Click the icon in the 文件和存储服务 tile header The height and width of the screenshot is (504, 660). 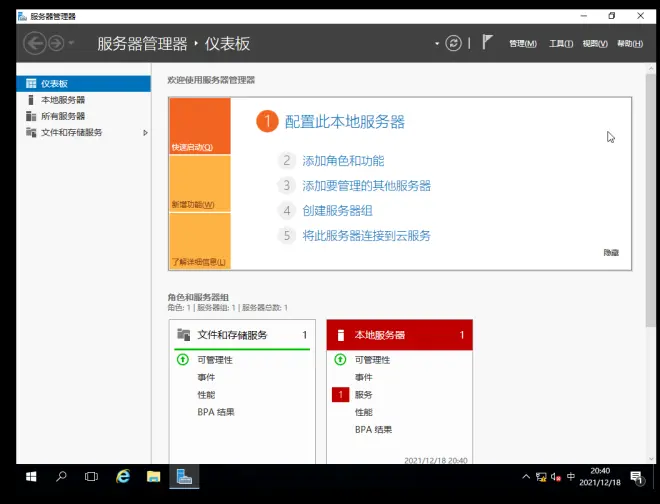(184, 334)
